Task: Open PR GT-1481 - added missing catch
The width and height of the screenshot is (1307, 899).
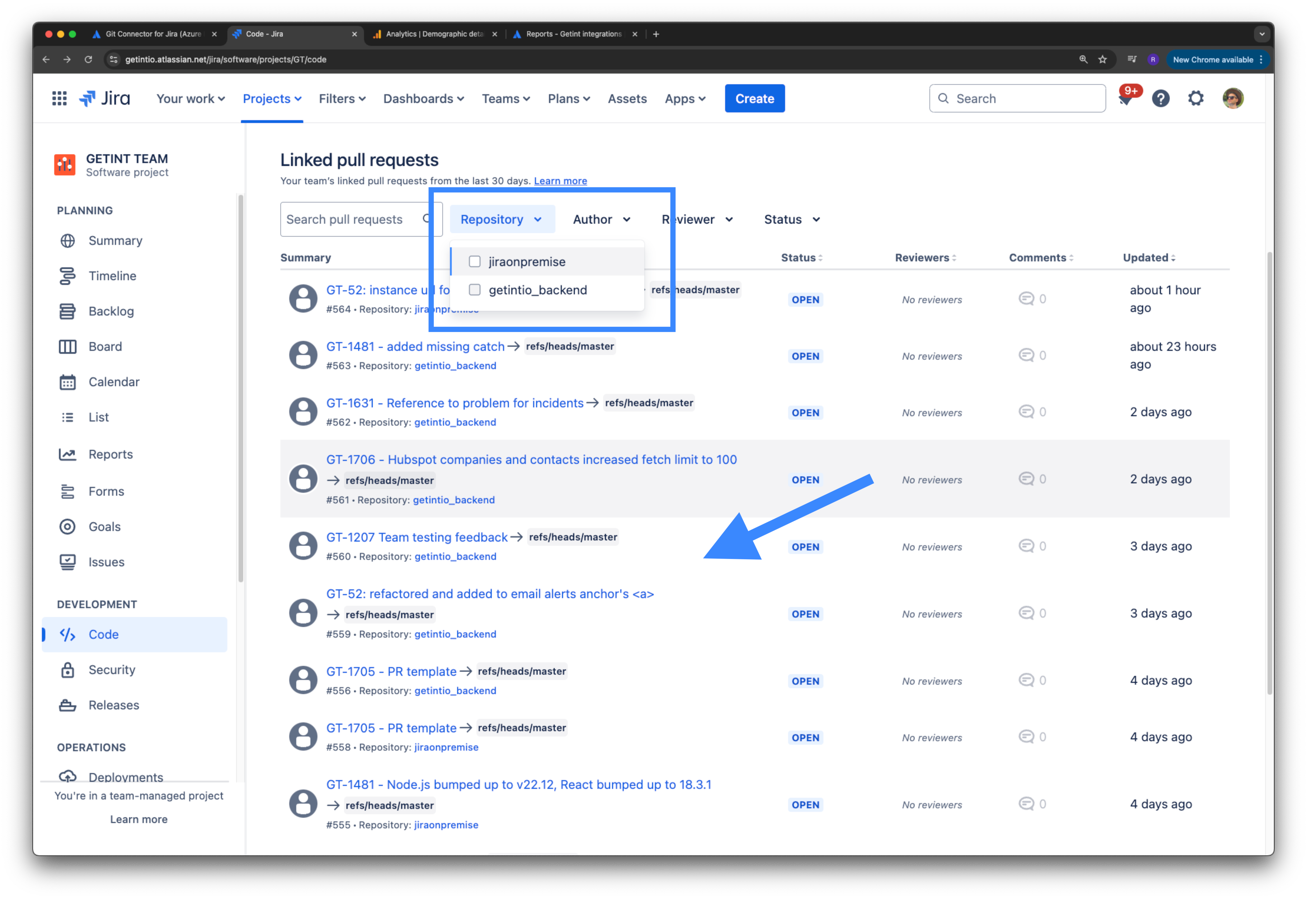Action: point(415,346)
